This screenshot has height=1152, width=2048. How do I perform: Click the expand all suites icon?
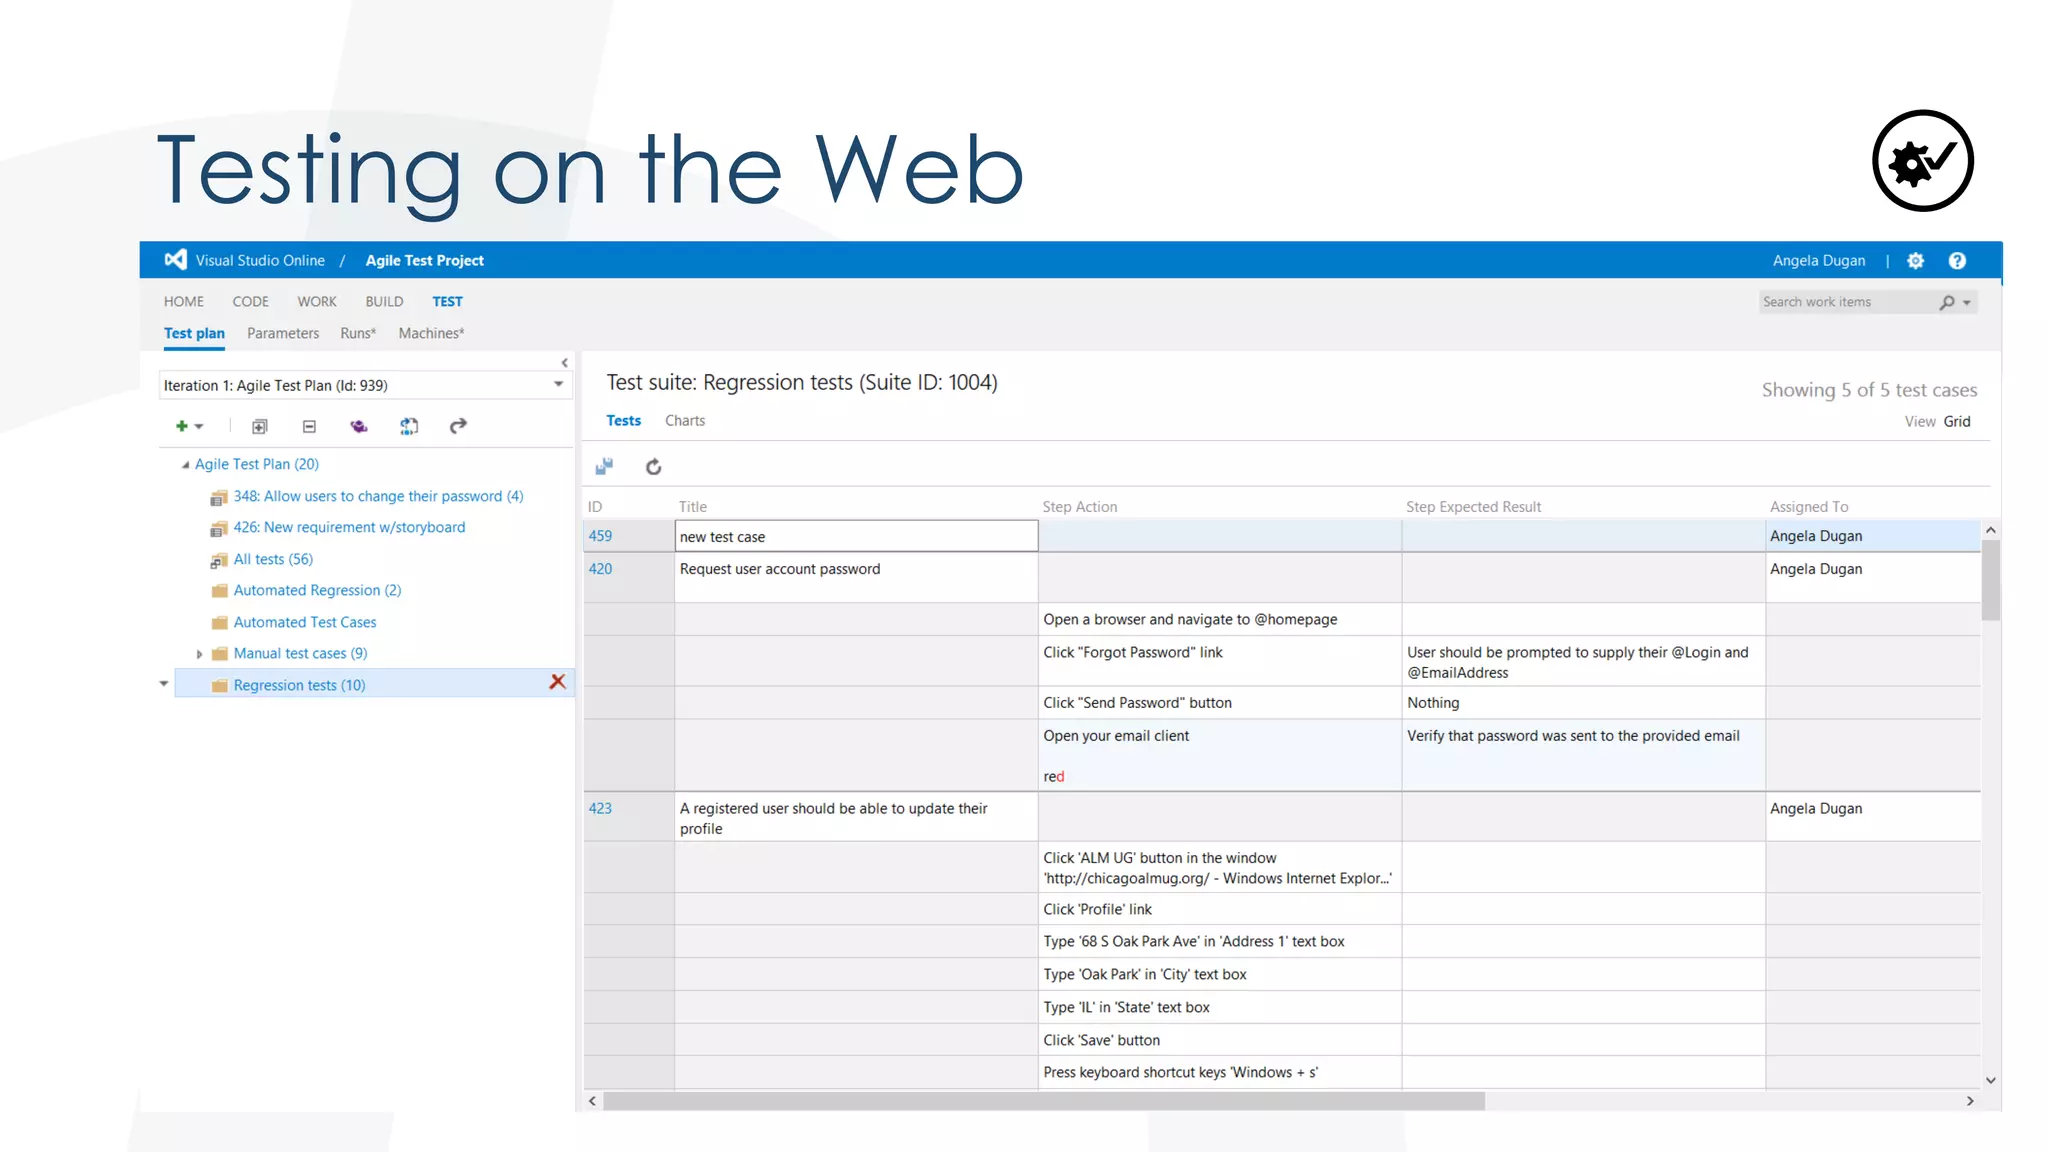259,426
